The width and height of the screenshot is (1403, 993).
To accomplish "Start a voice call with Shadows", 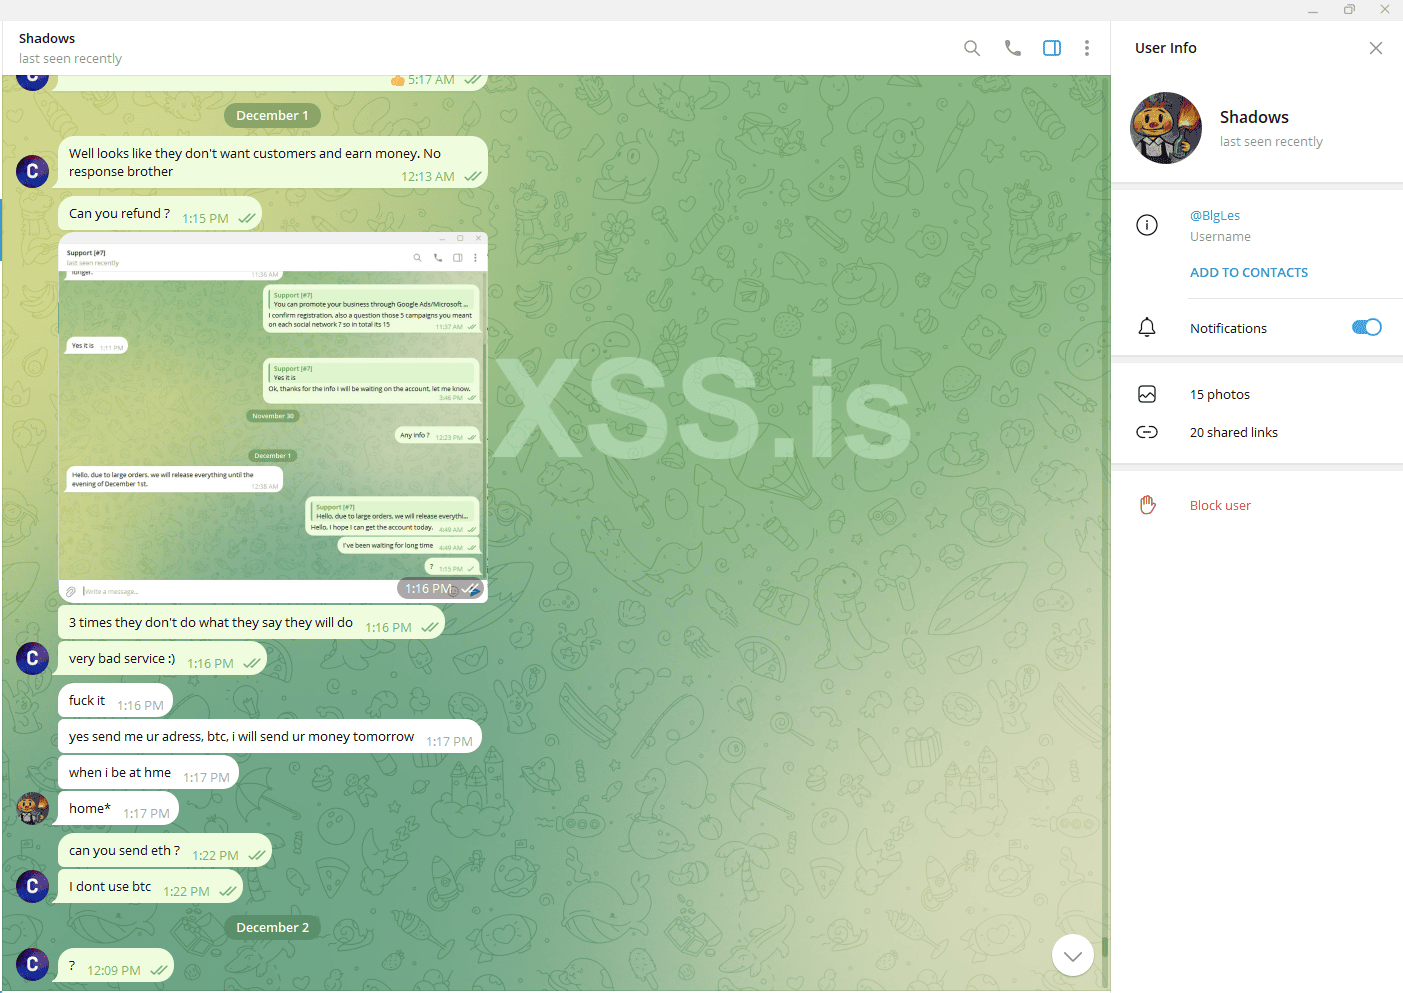I will click(1012, 48).
